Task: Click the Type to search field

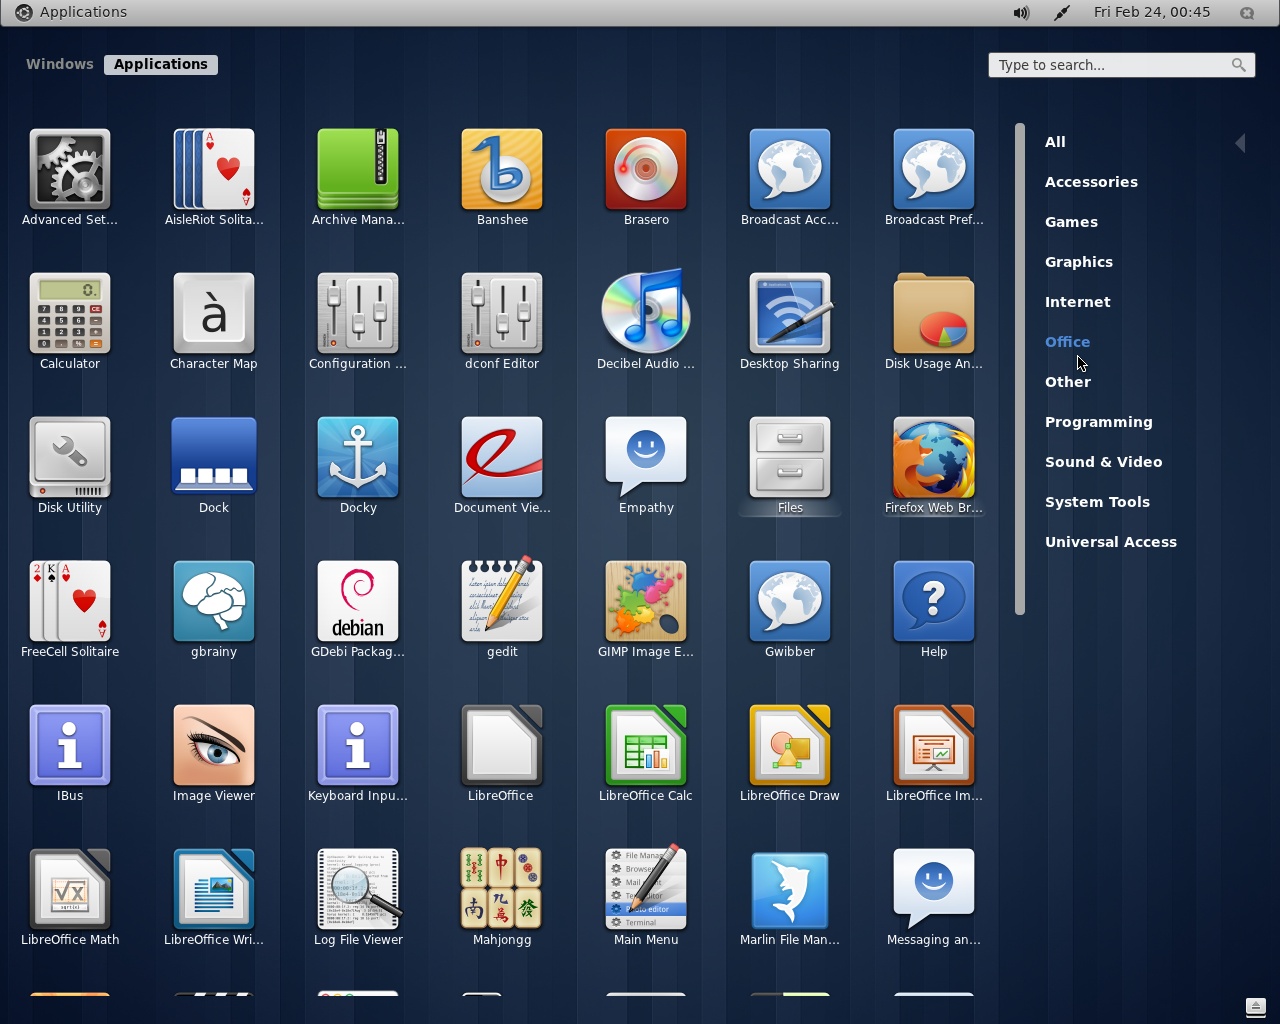Action: point(1121,65)
